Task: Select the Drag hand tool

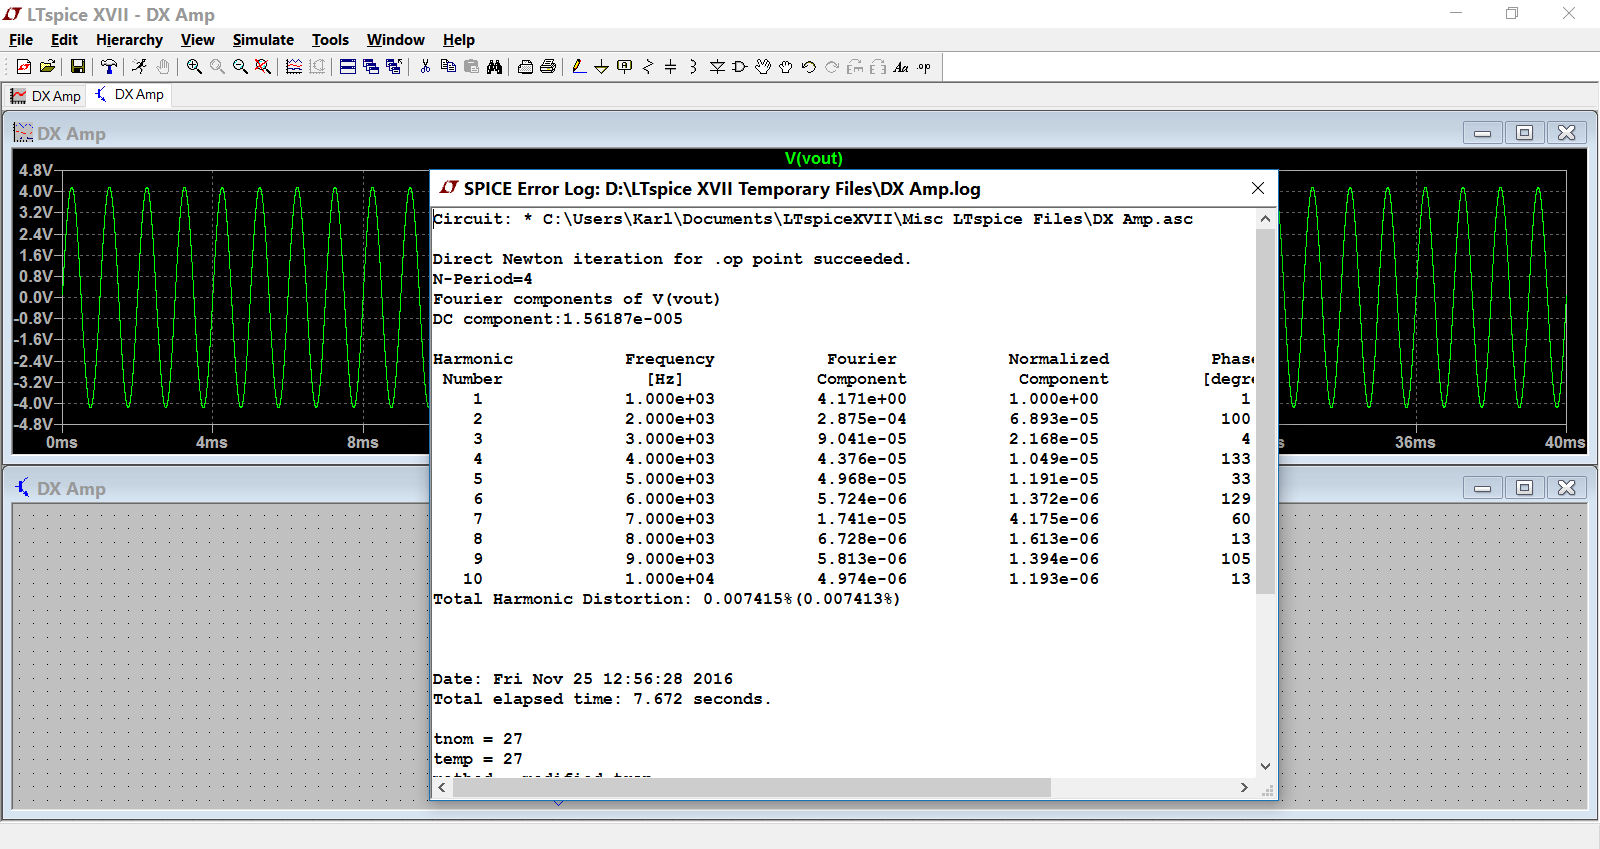Action: coord(786,67)
